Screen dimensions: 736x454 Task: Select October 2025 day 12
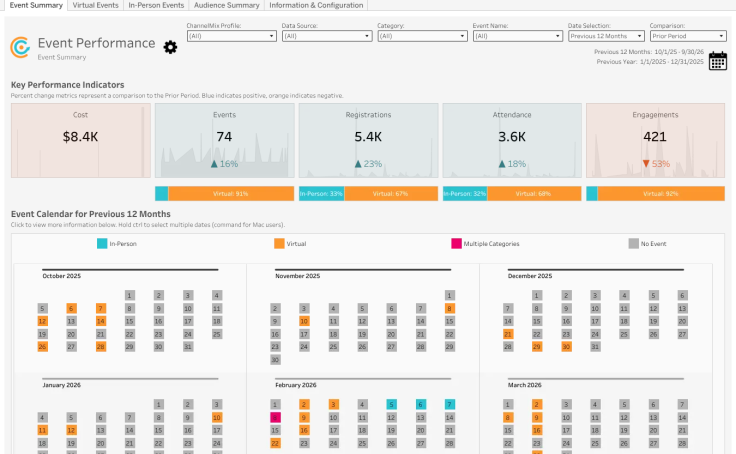click(42, 321)
